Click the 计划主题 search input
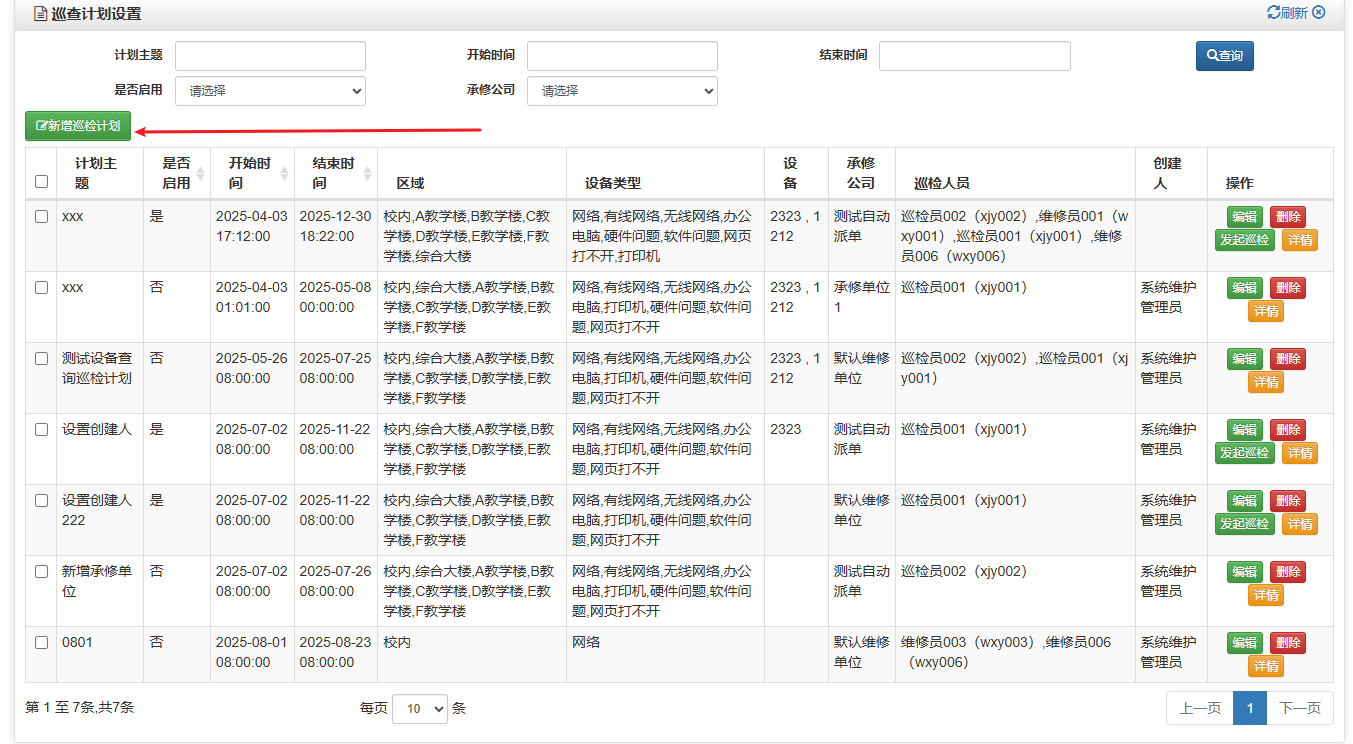Screen dimensions: 1353x744 (270, 56)
